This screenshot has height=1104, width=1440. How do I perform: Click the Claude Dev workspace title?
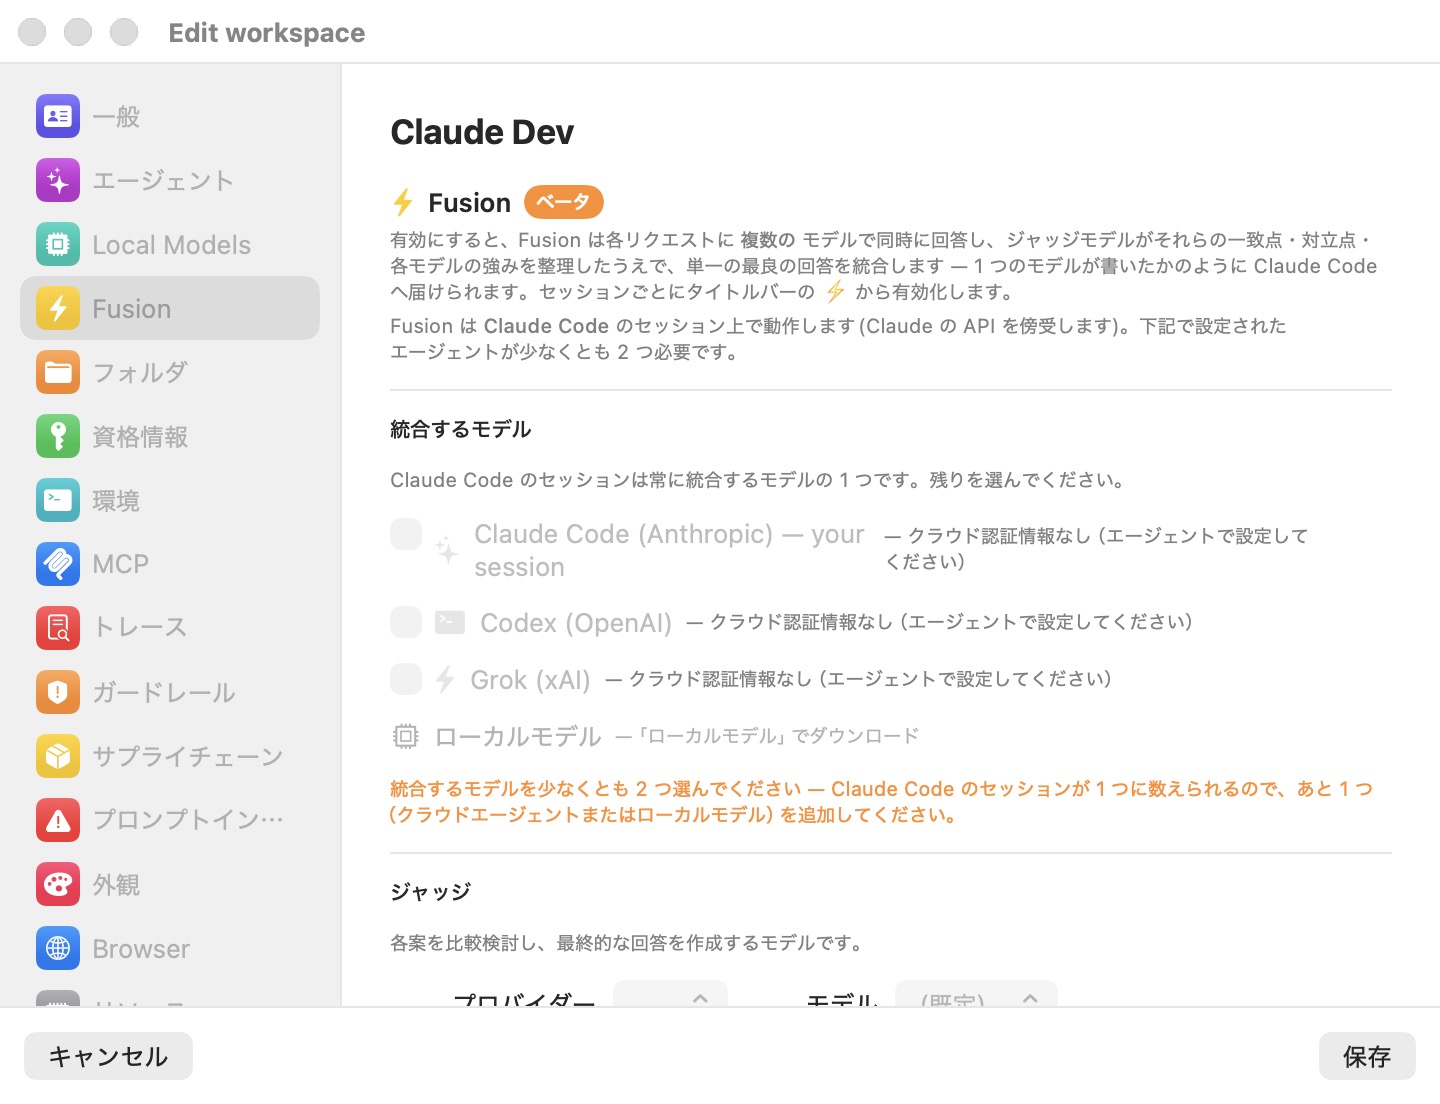pyautogui.click(x=482, y=132)
